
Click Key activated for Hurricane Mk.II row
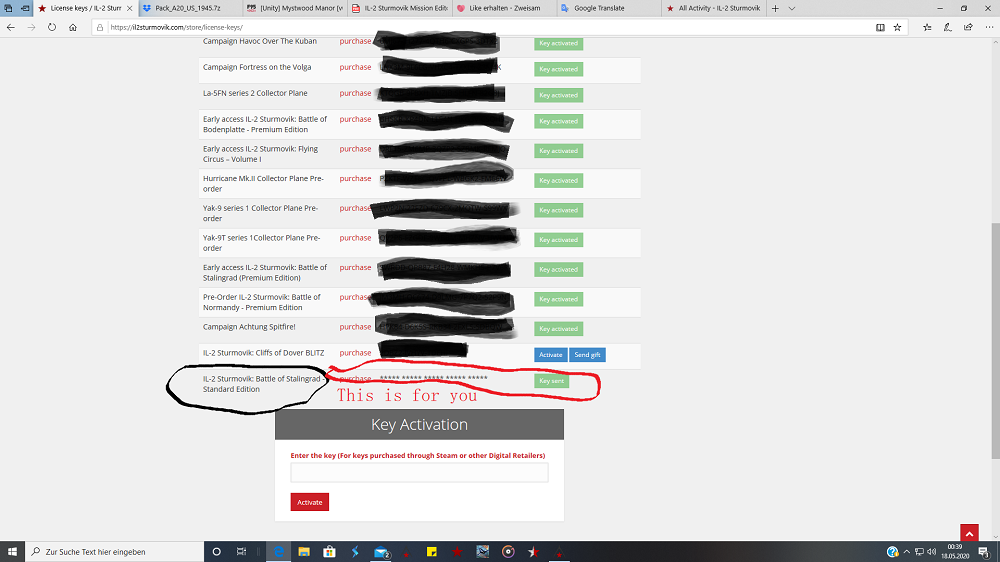pos(558,181)
